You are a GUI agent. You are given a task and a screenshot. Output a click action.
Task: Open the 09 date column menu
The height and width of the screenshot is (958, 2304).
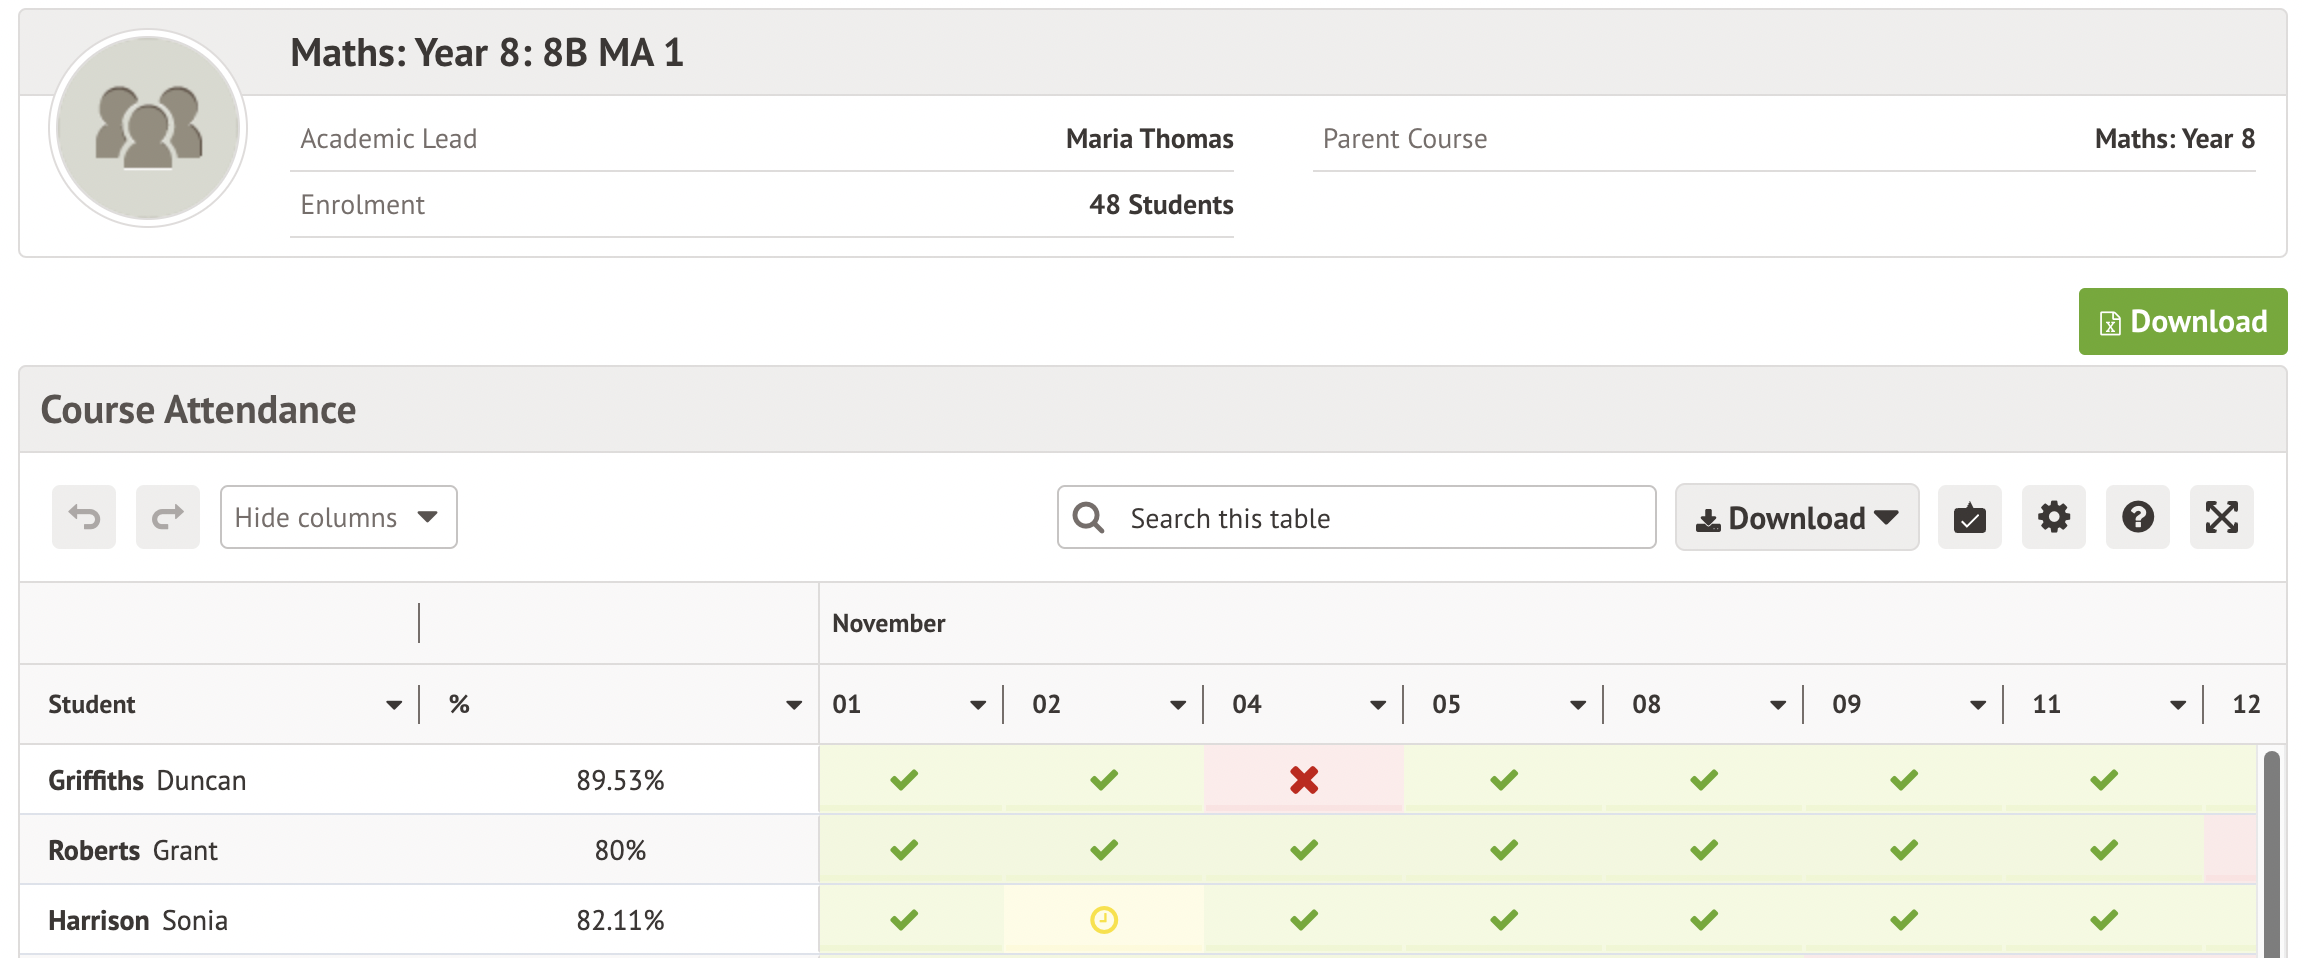click(1978, 705)
